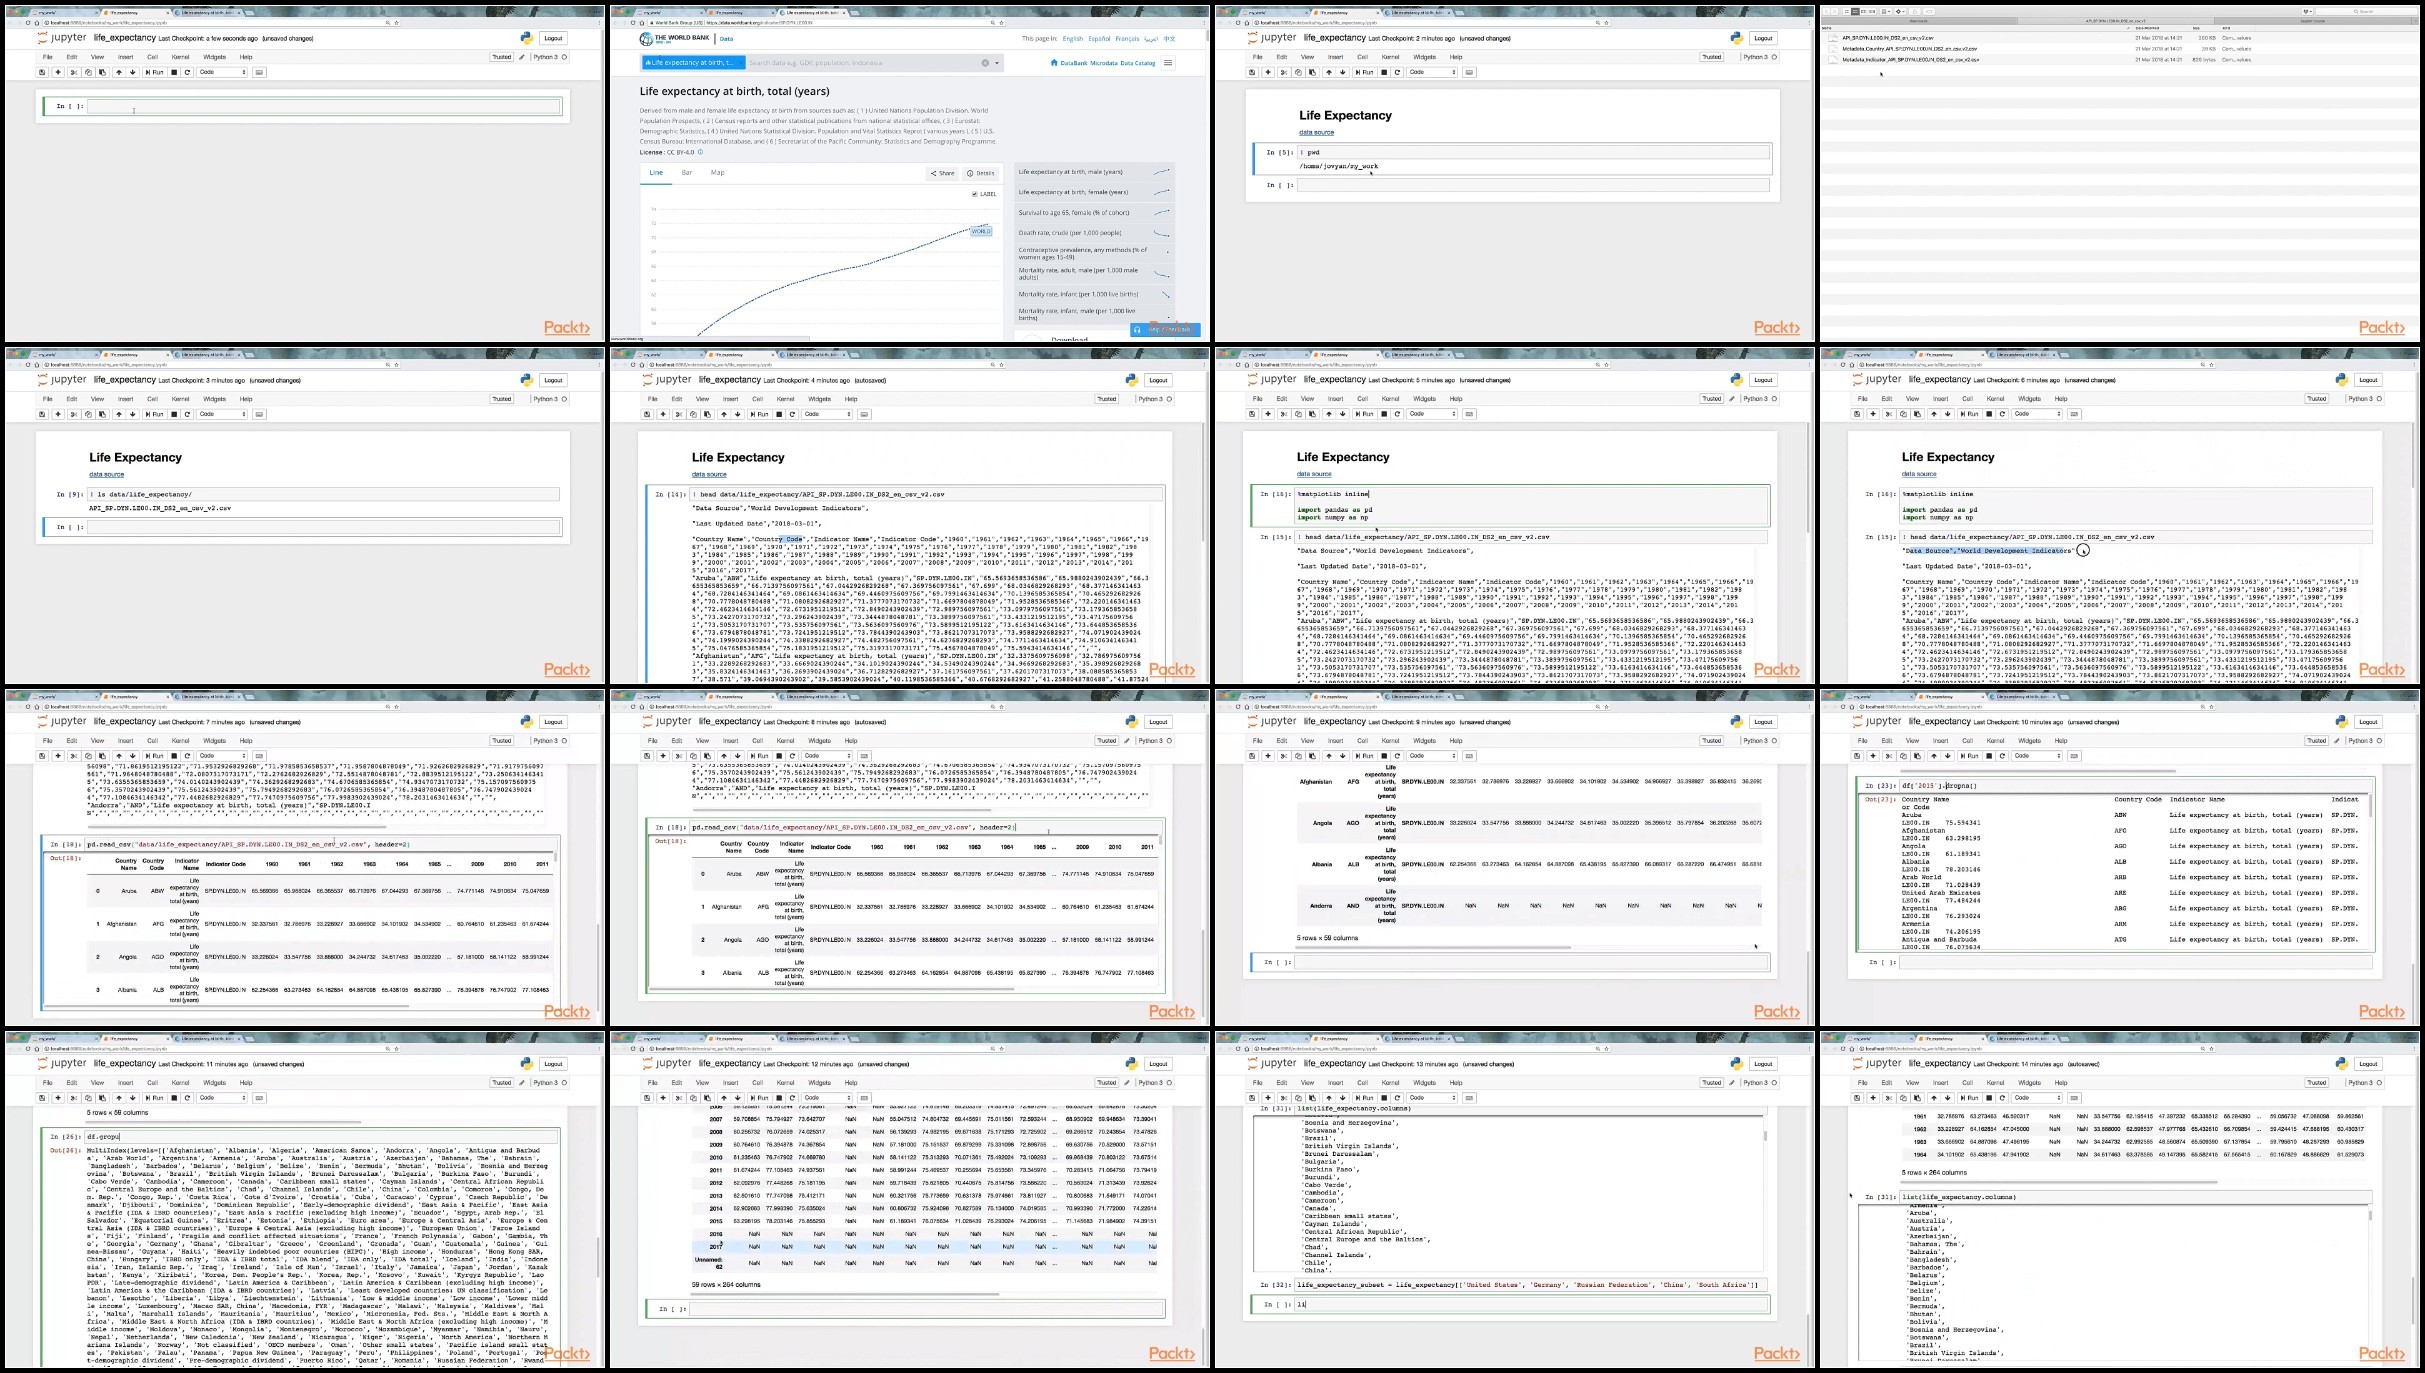Switch to the Bar tab on the World Bank chart
Viewport: 2425px width, 1373px height.
(687, 173)
